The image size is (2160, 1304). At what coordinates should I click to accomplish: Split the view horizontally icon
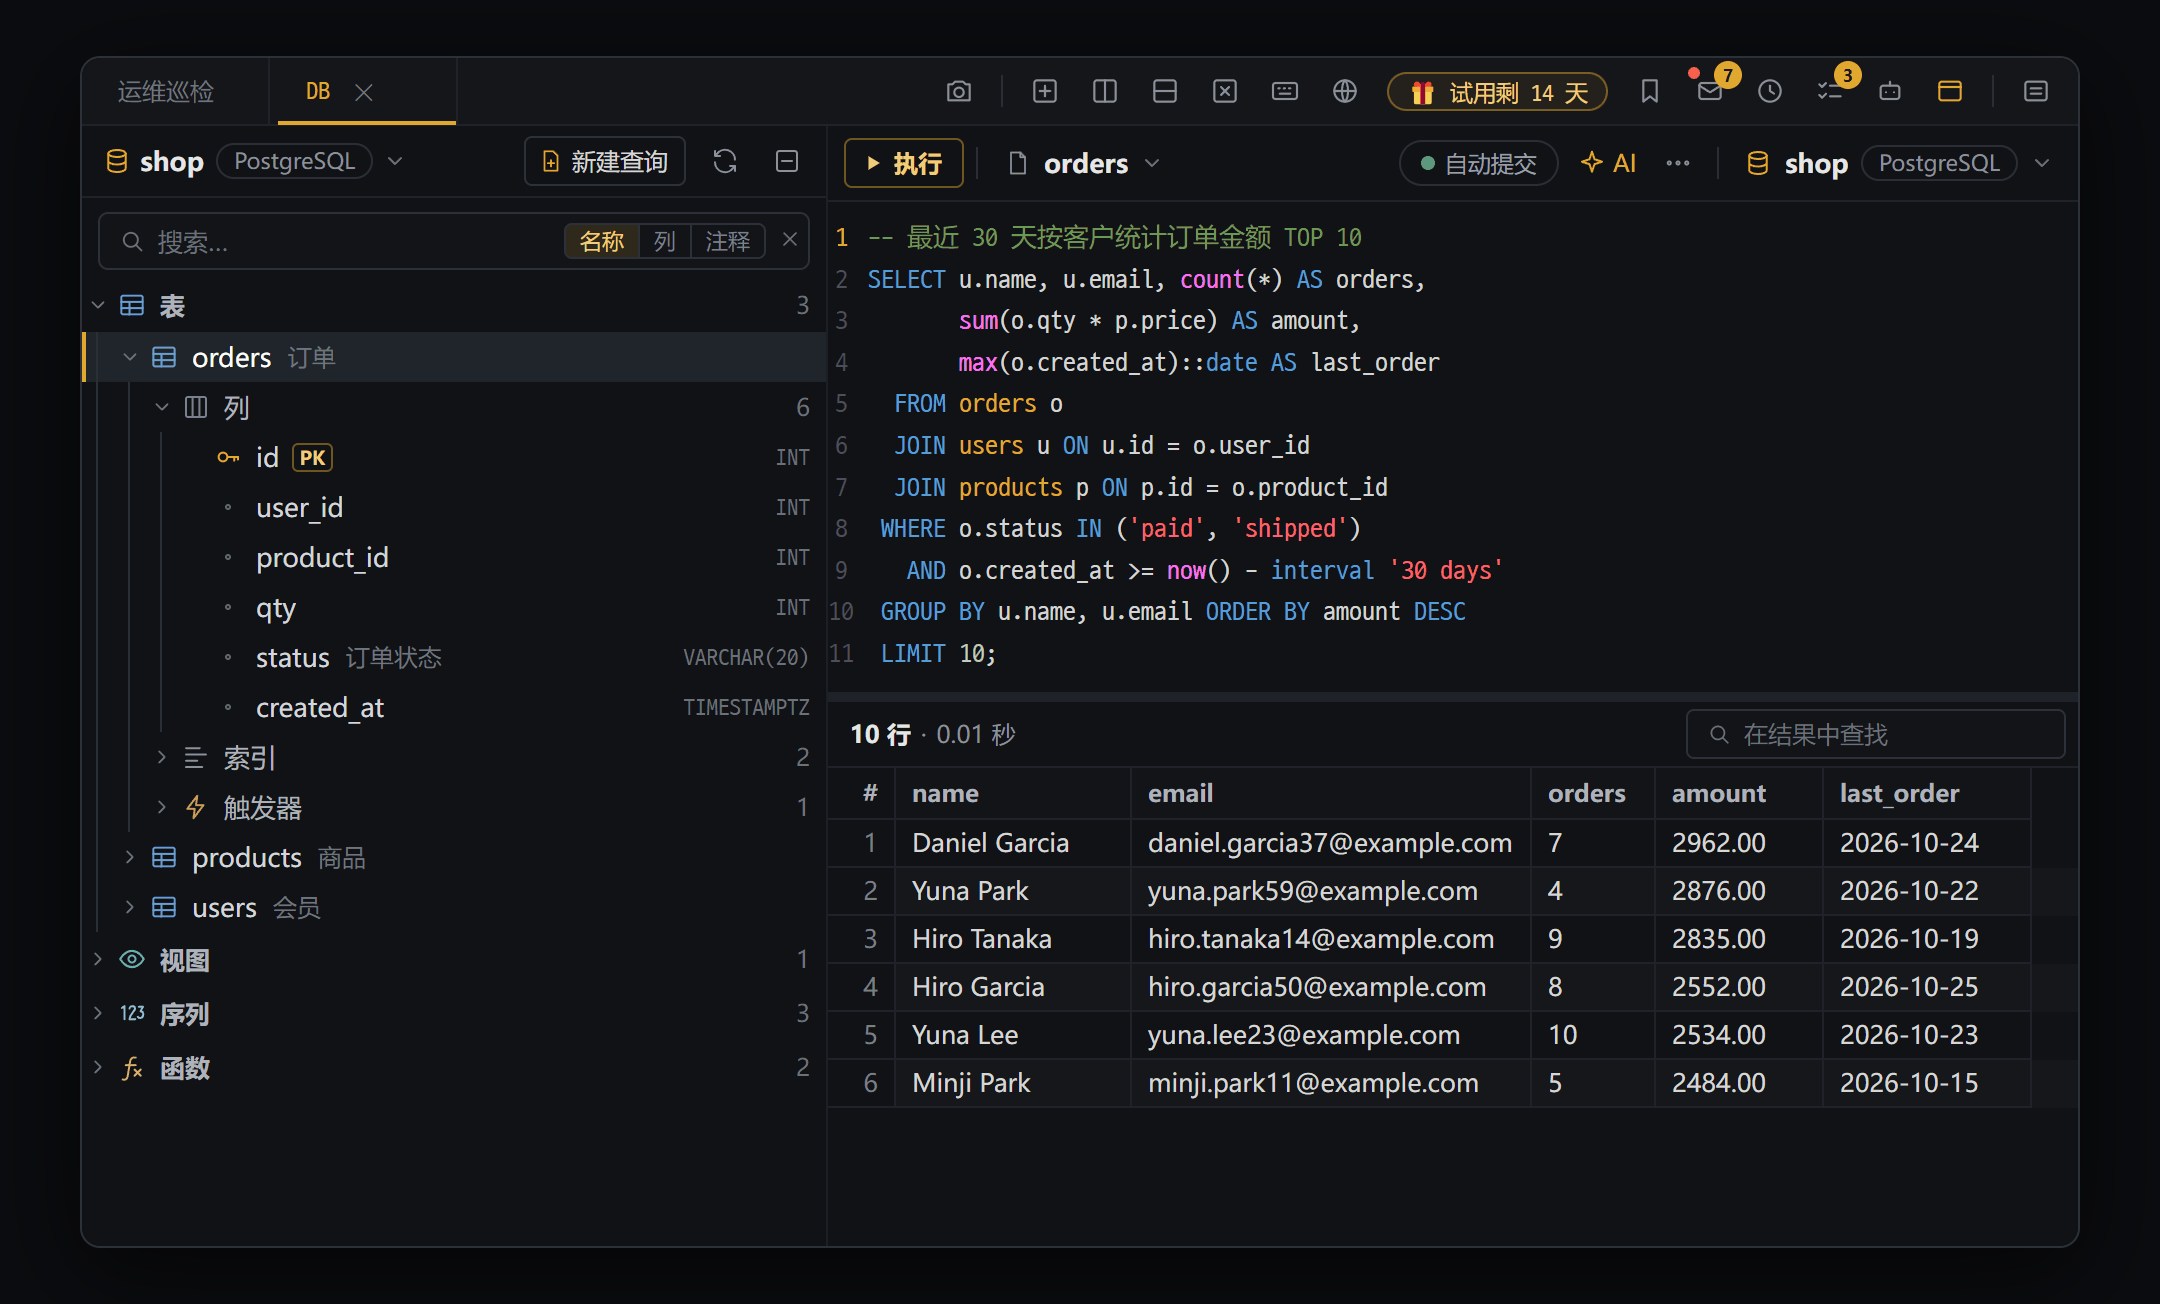pos(1165,92)
